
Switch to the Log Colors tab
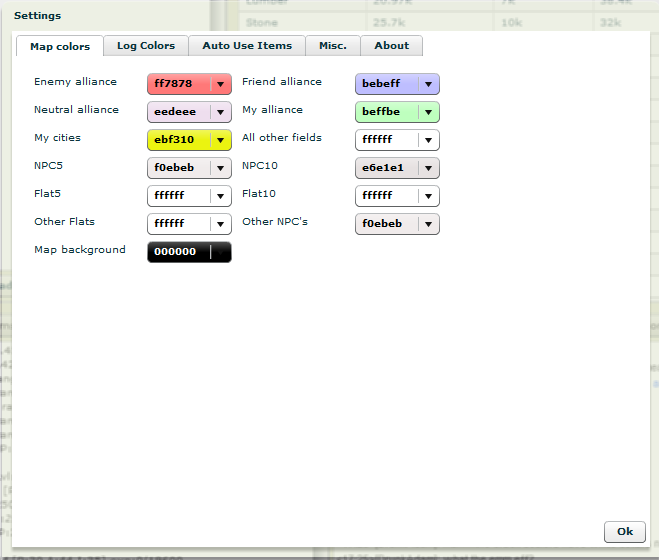click(145, 46)
